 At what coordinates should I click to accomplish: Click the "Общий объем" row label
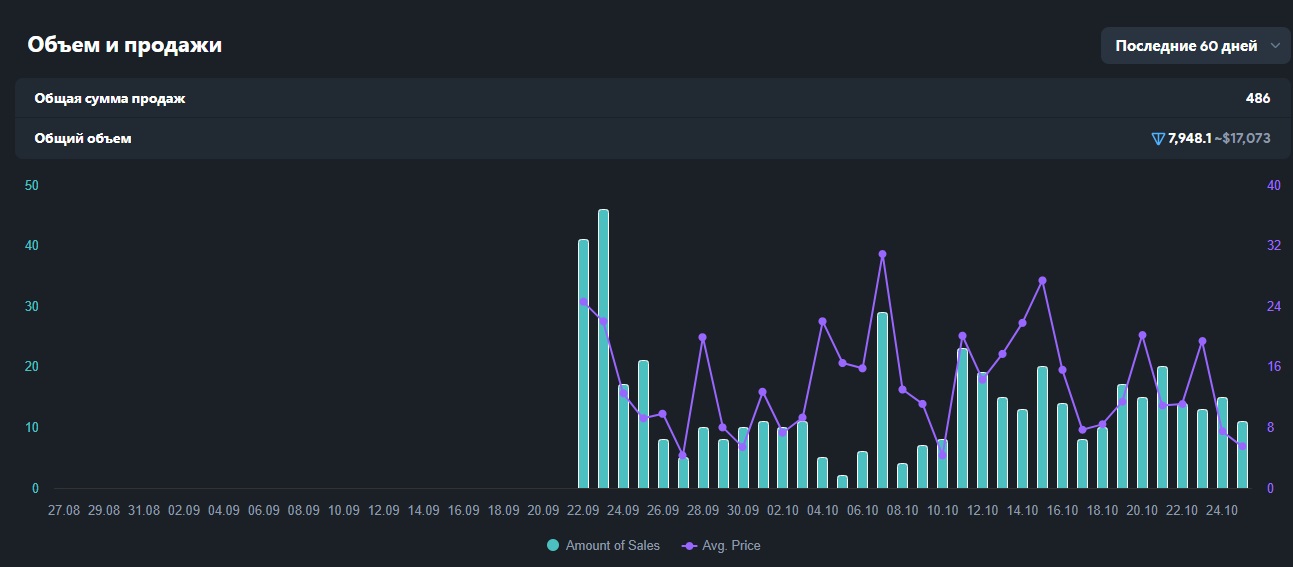83,139
